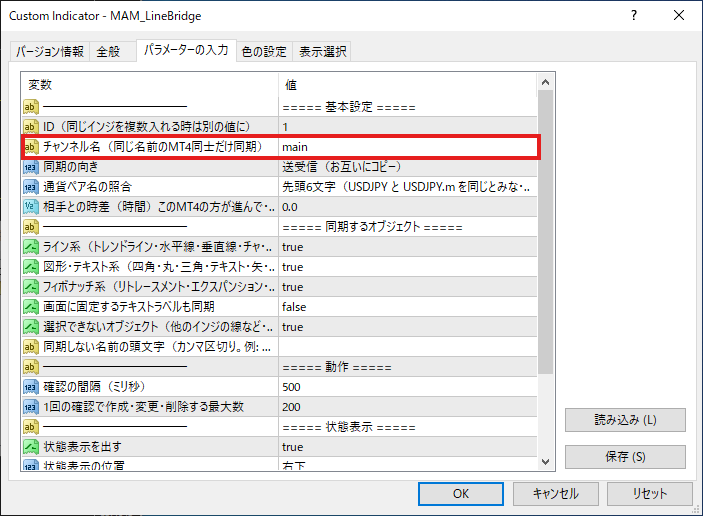Click the 変数 column header

[x=149, y=84]
